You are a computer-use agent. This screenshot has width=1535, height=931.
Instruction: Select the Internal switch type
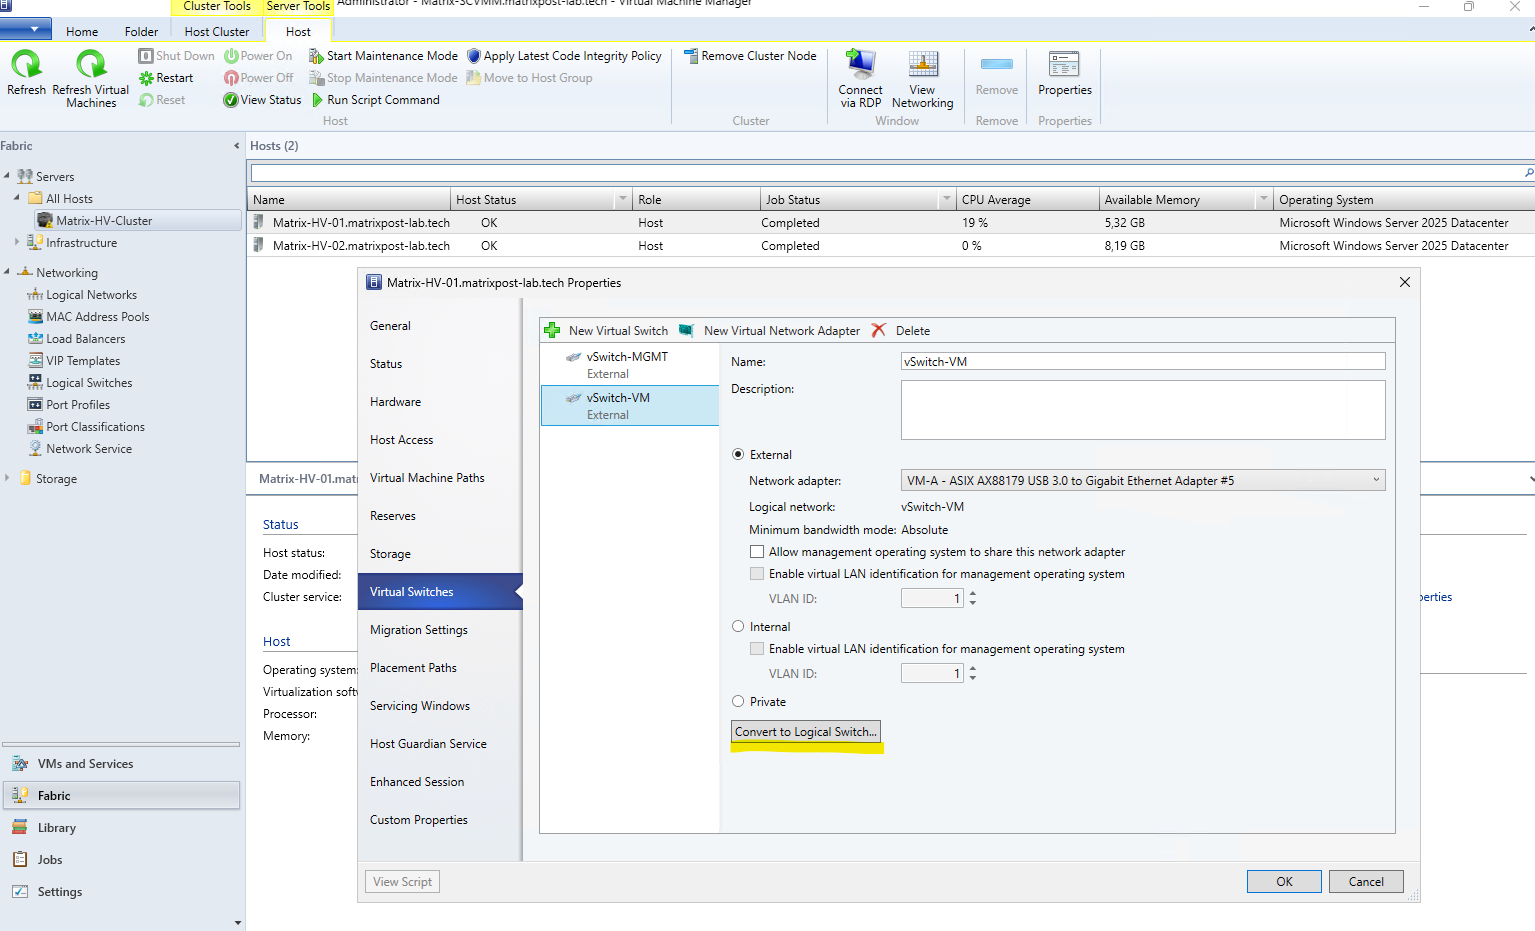(738, 627)
